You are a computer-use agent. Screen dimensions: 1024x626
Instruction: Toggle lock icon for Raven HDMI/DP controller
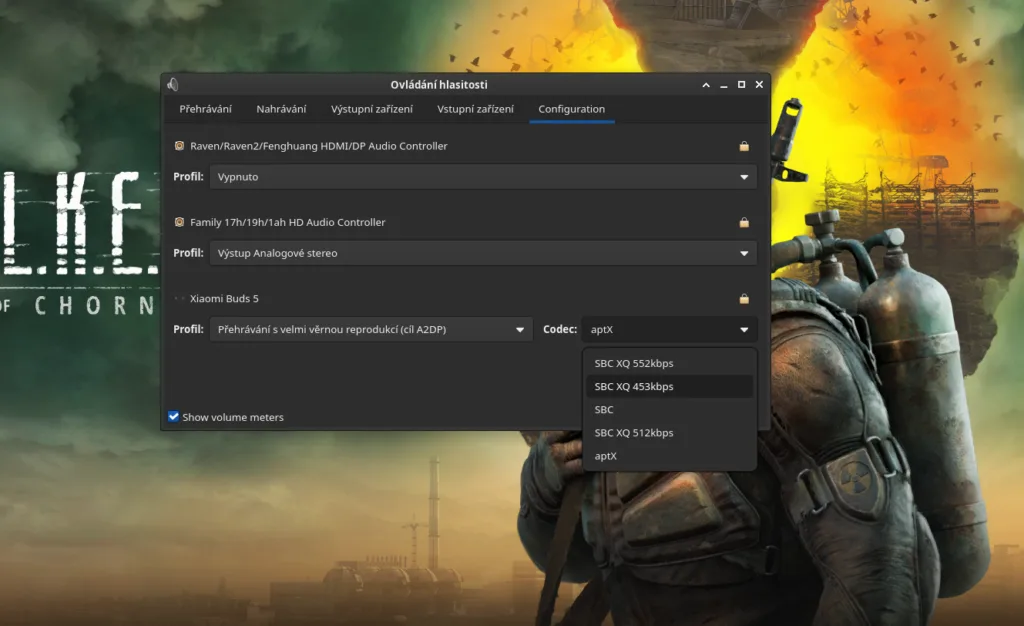(744, 146)
